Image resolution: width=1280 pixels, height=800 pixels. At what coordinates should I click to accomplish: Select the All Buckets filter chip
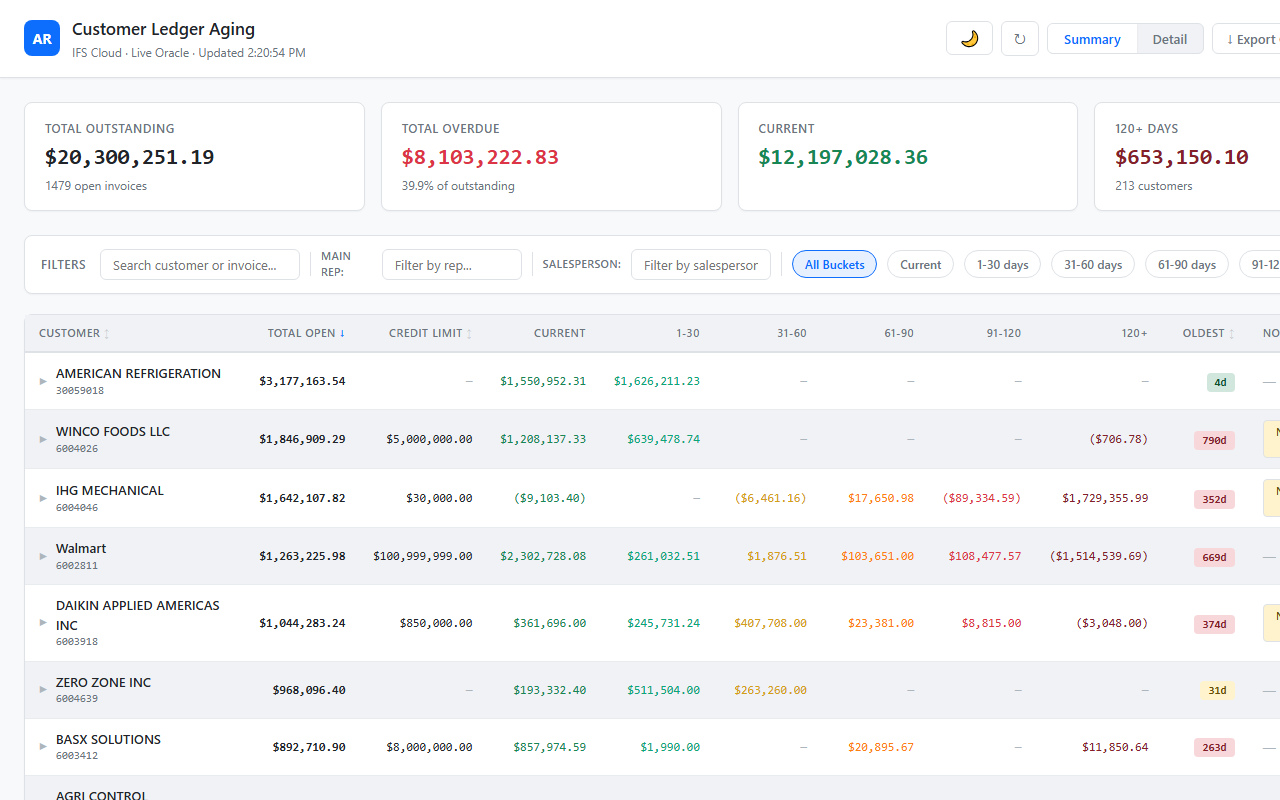pyautogui.click(x=835, y=265)
